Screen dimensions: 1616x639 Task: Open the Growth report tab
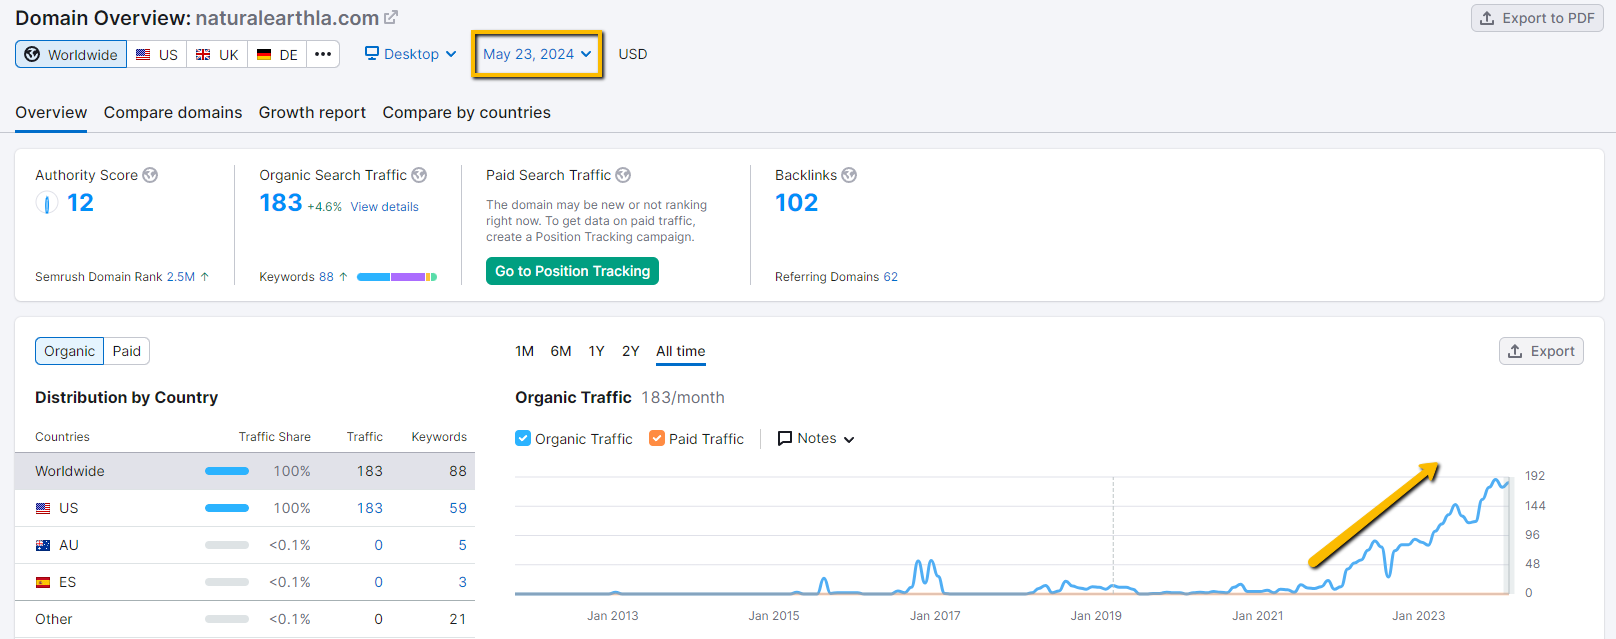click(x=312, y=112)
